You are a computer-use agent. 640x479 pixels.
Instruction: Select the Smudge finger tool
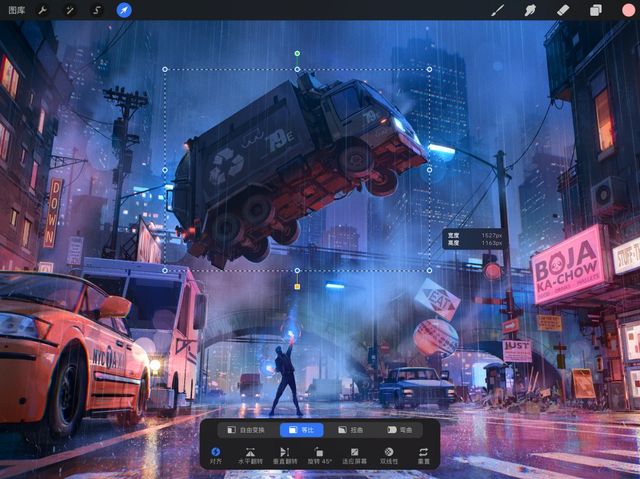pos(530,10)
